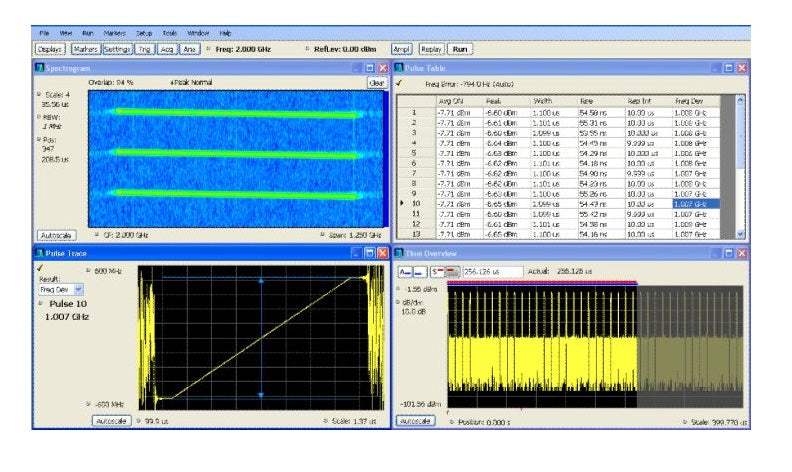The width and height of the screenshot is (792, 472).
Task: Toggle the Pulse Trace check mark
Action: coord(39,268)
